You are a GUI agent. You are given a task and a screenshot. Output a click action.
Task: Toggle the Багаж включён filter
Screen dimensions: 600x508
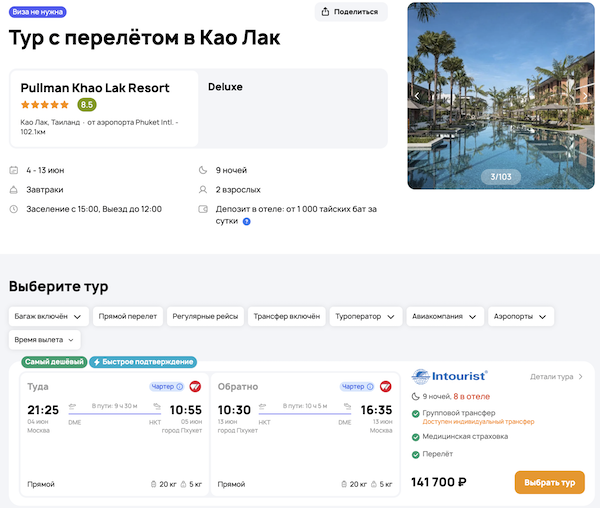(x=49, y=316)
